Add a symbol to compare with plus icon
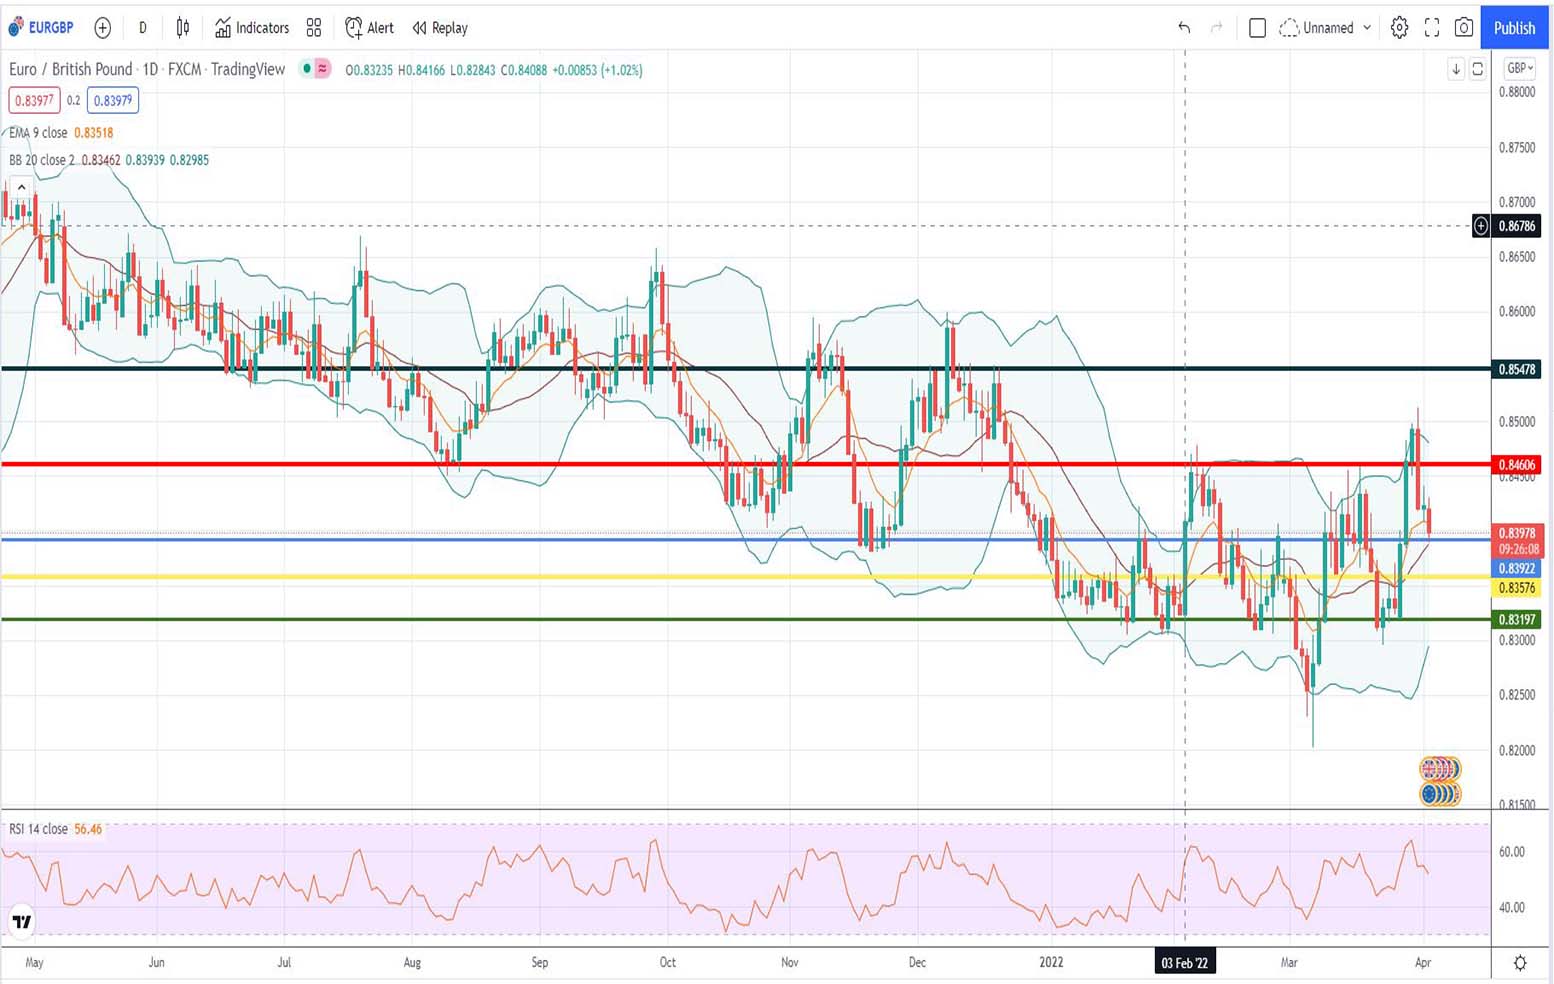The width and height of the screenshot is (1554, 984). tap(102, 28)
